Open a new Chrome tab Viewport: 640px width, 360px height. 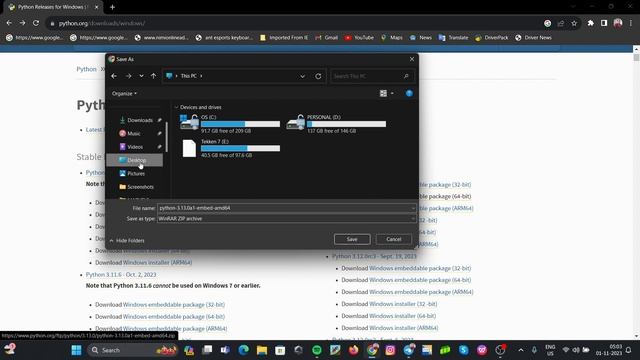pos(112,7)
